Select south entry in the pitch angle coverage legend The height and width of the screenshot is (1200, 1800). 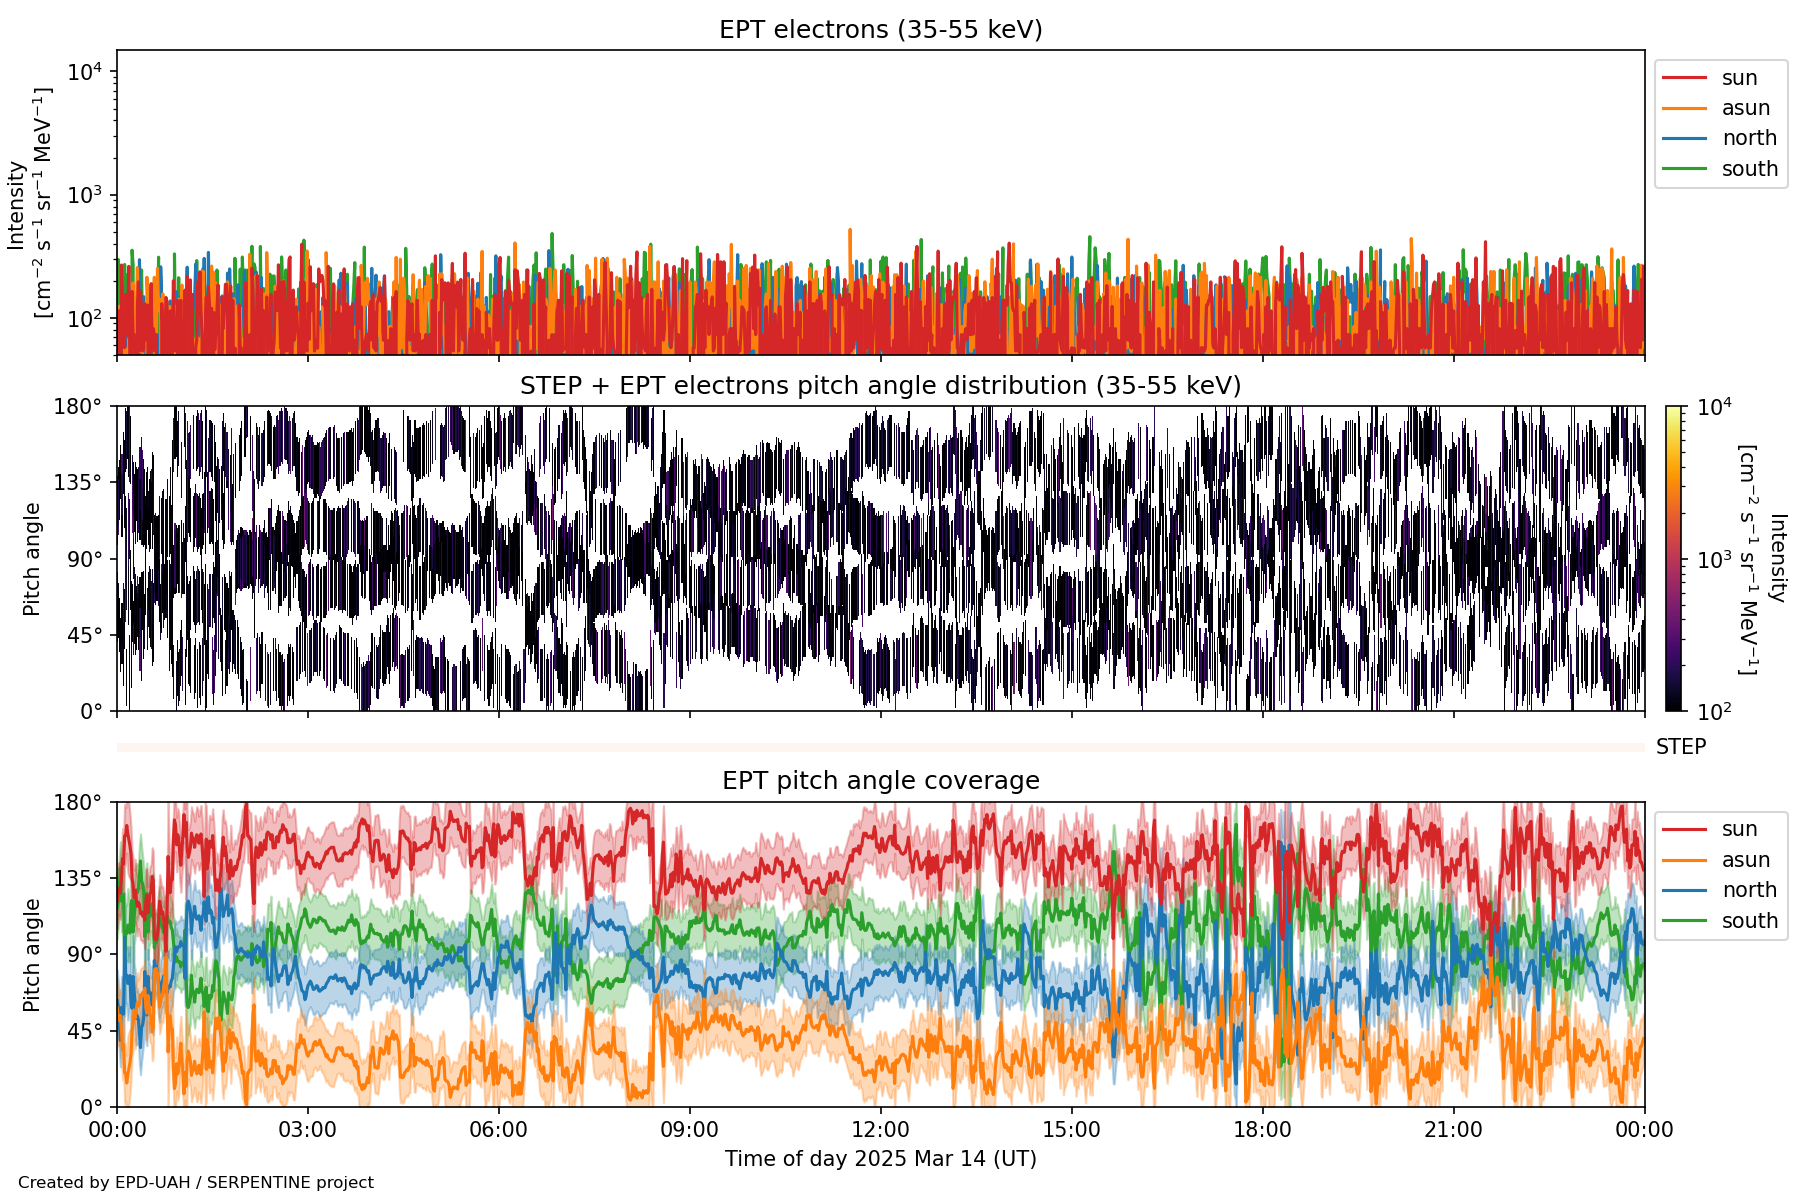(1749, 921)
